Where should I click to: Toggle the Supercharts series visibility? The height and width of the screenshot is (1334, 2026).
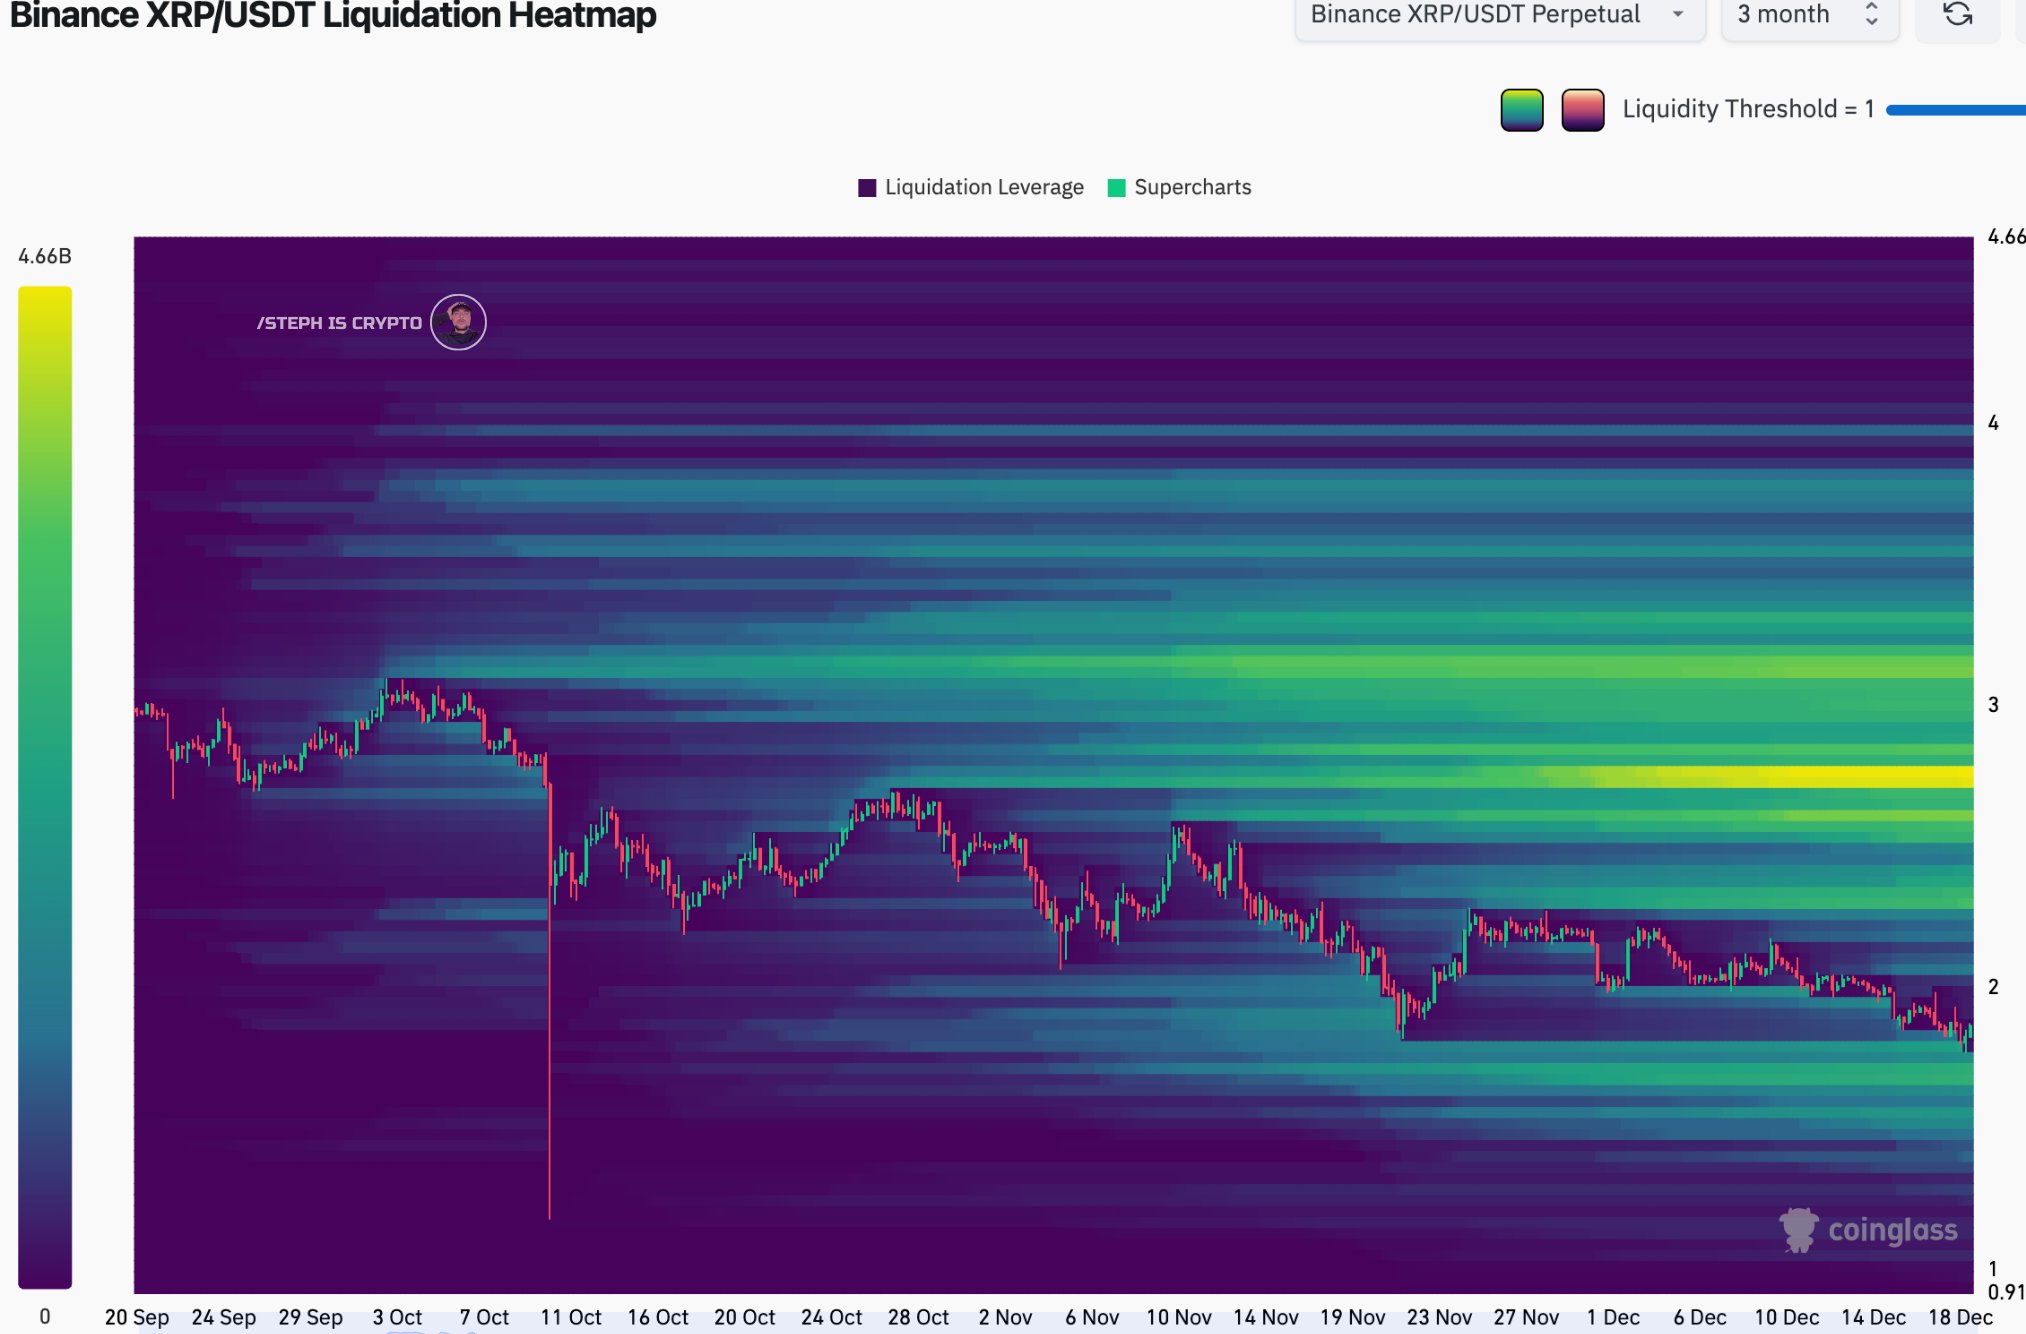tap(1194, 187)
